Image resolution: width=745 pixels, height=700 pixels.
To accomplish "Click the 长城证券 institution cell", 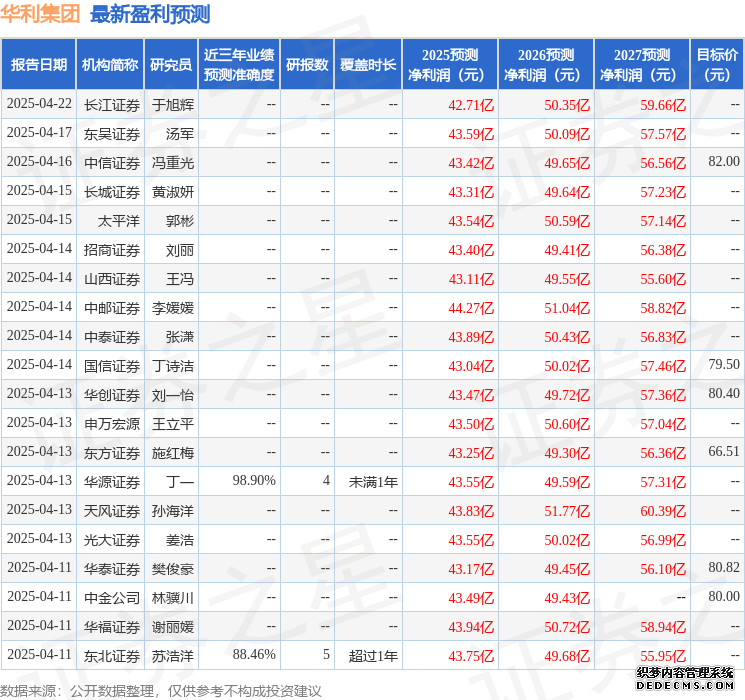I will [112, 192].
